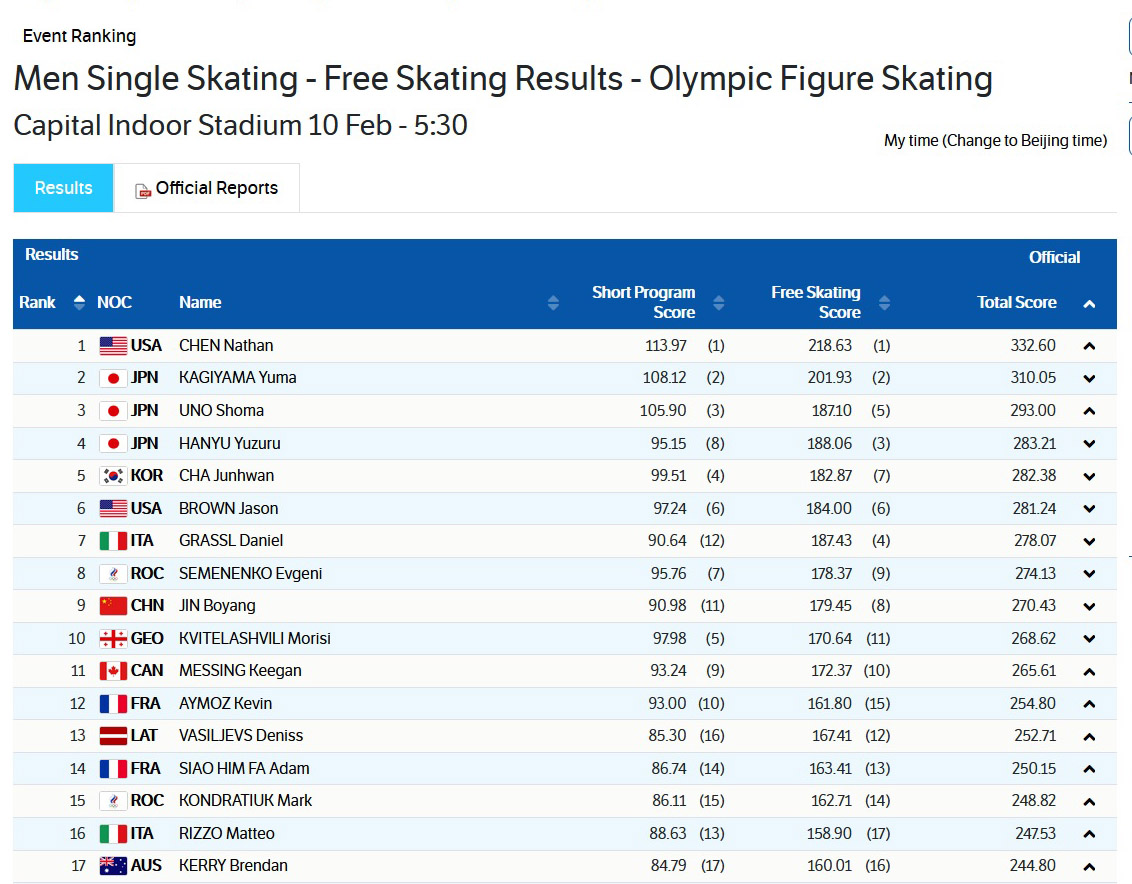Click the Korean flag for CHA Junhwan

point(113,476)
